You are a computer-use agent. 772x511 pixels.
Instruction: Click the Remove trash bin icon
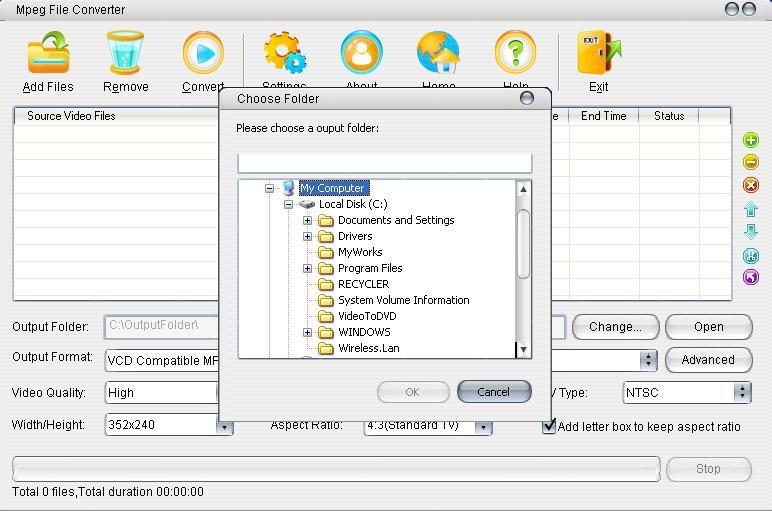click(125, 53)
